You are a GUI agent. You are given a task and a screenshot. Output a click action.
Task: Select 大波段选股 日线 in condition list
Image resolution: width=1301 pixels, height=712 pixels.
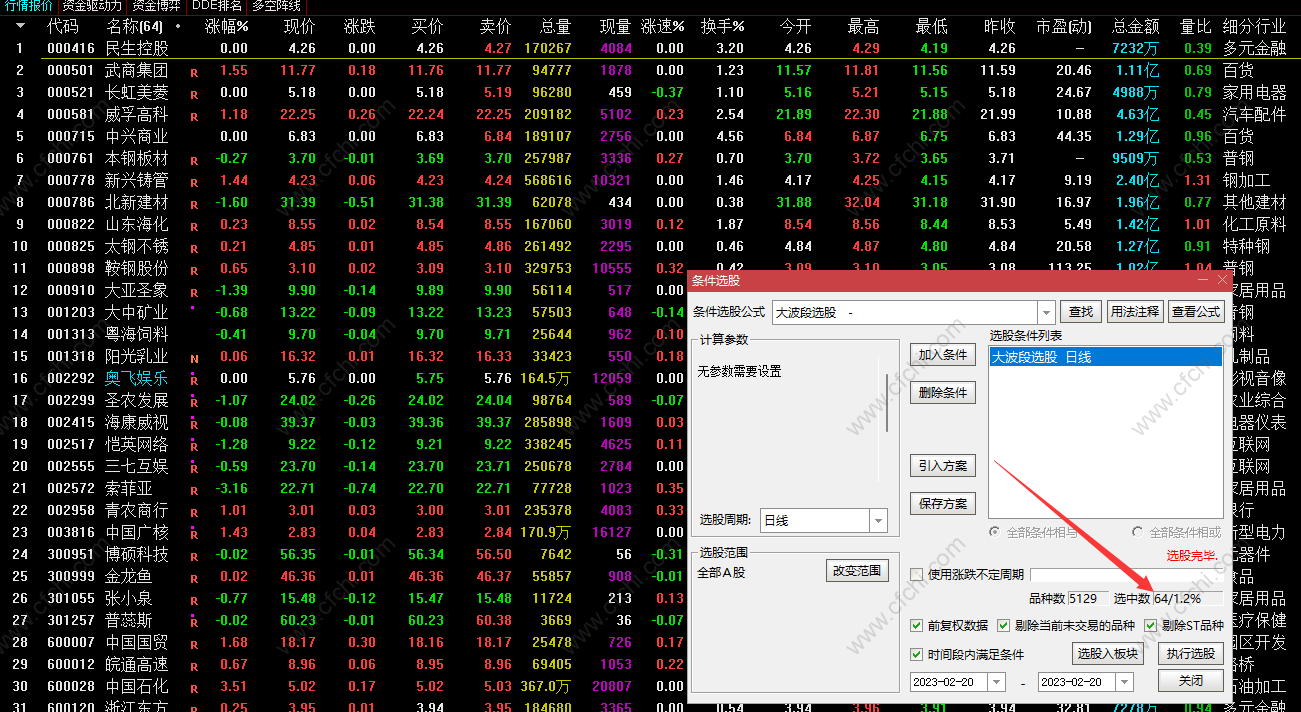click(1105, 357)
